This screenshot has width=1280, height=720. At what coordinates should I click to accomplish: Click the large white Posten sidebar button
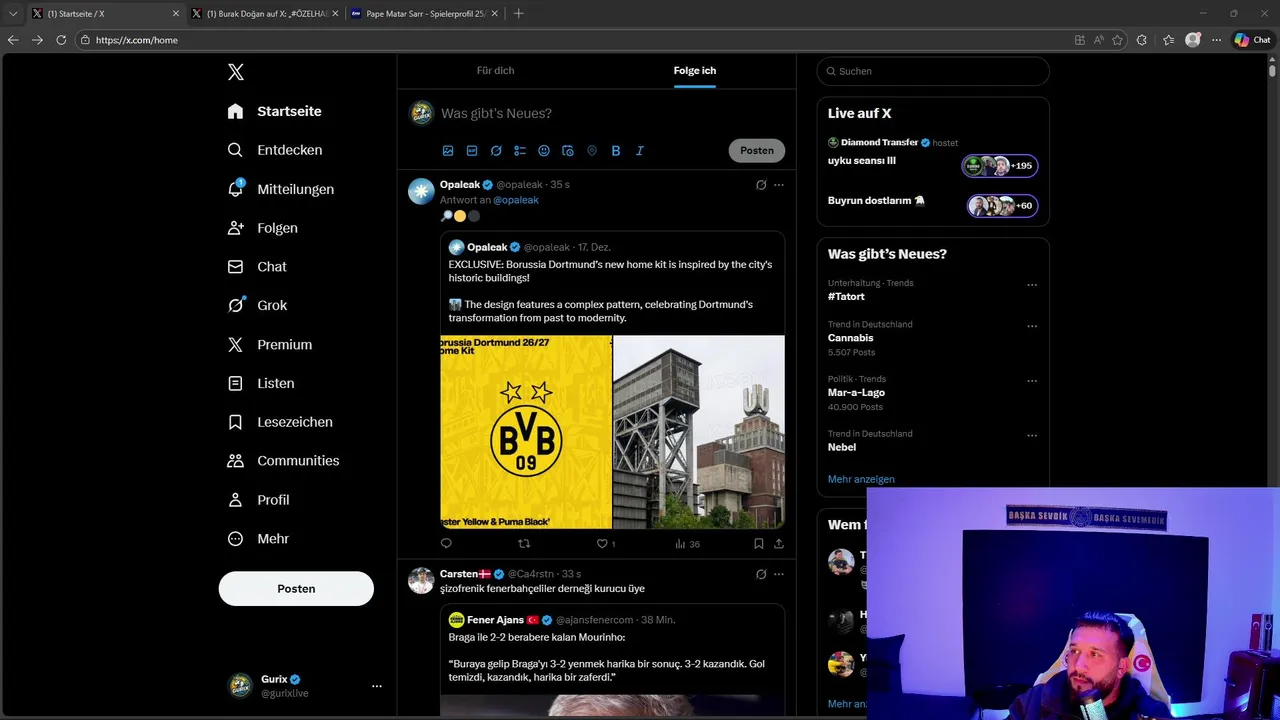[296, 589]
